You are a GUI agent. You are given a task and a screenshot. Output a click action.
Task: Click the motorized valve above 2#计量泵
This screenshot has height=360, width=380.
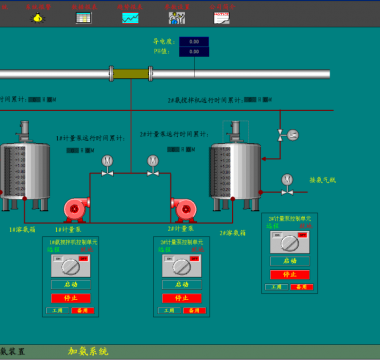(153, 165)
